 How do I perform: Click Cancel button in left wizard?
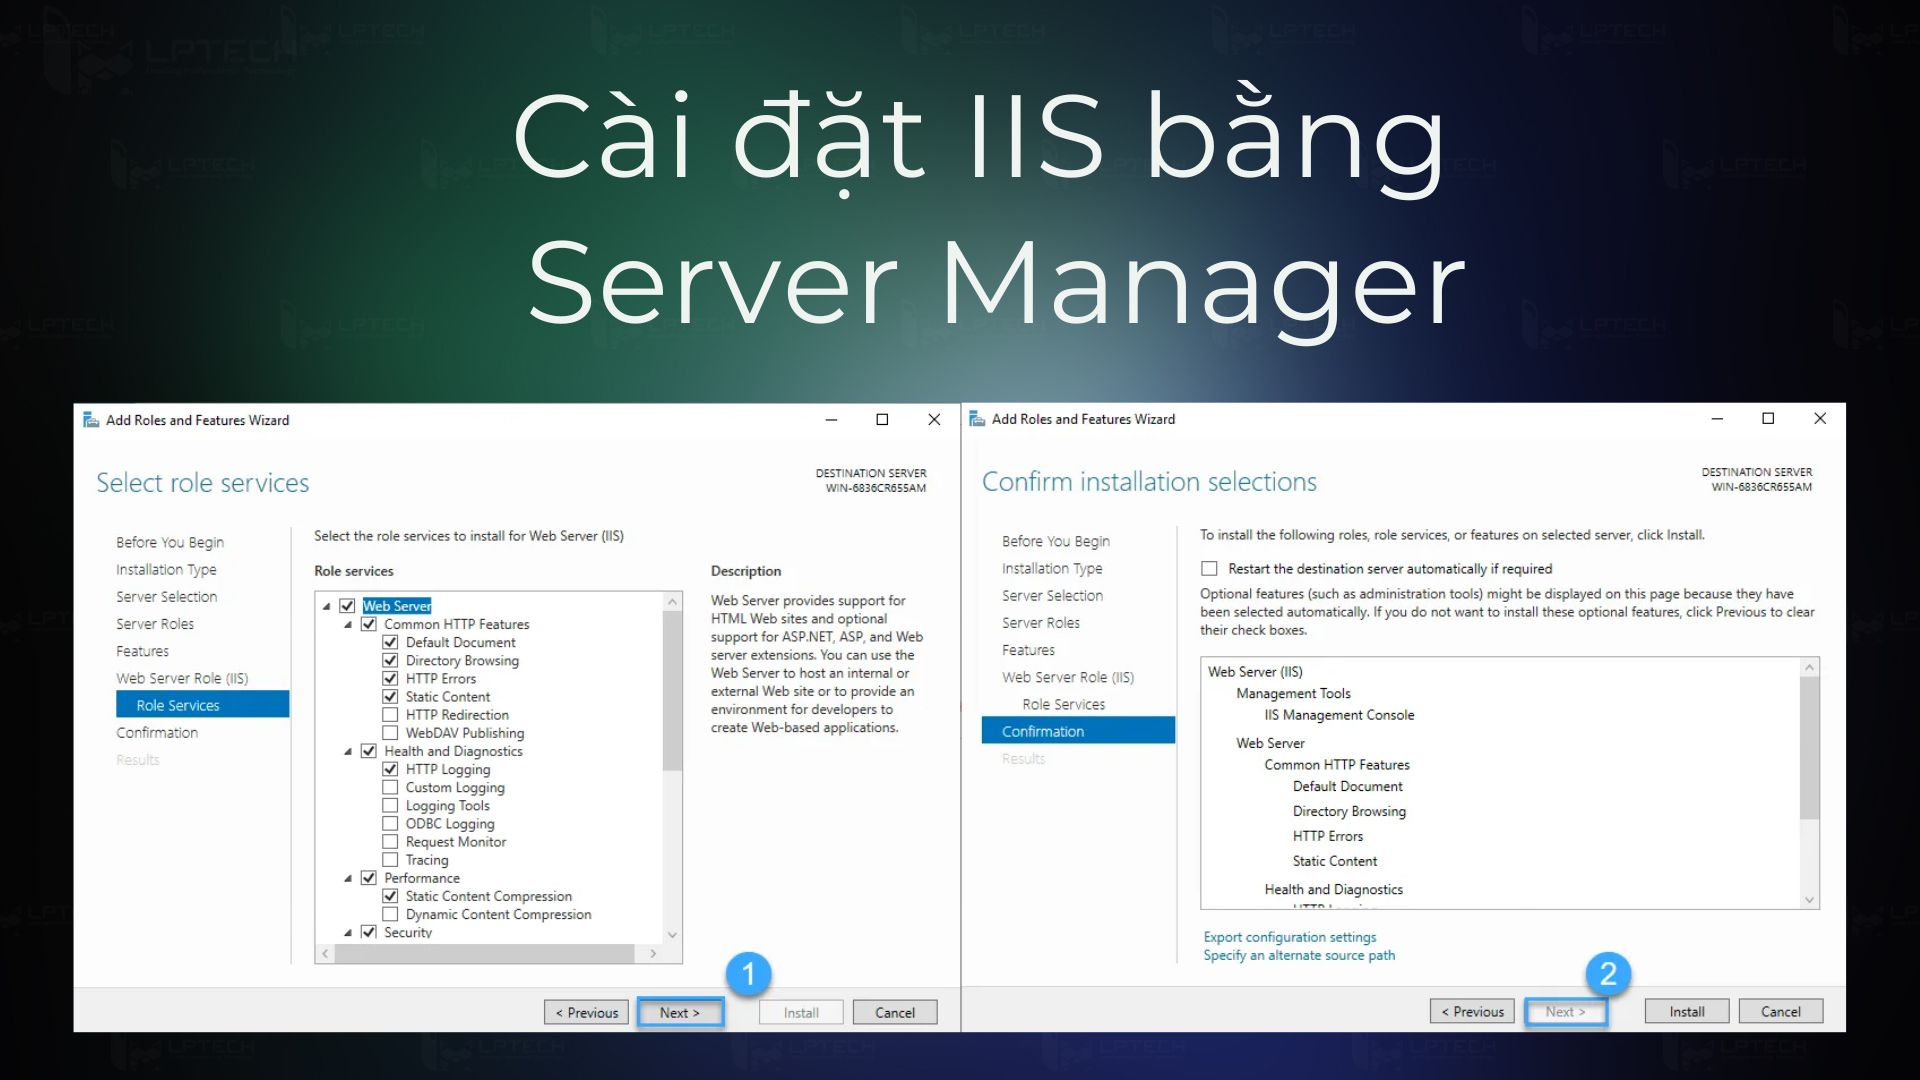click(x=895, y=1012)
